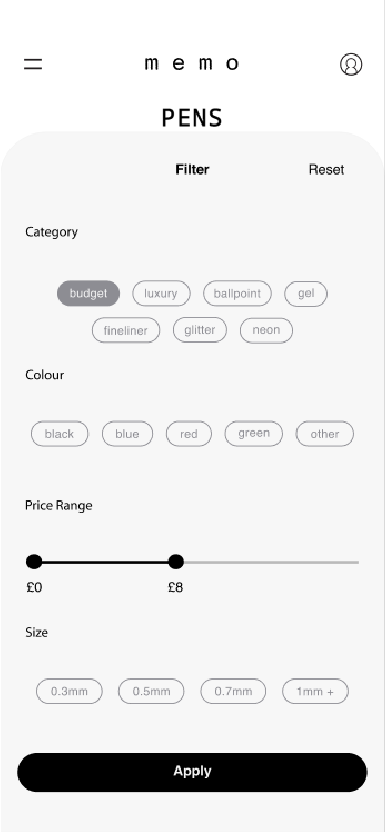Choose the green colour chip
The width and height of the screenshot is (386, 832).
click(254, 434)
